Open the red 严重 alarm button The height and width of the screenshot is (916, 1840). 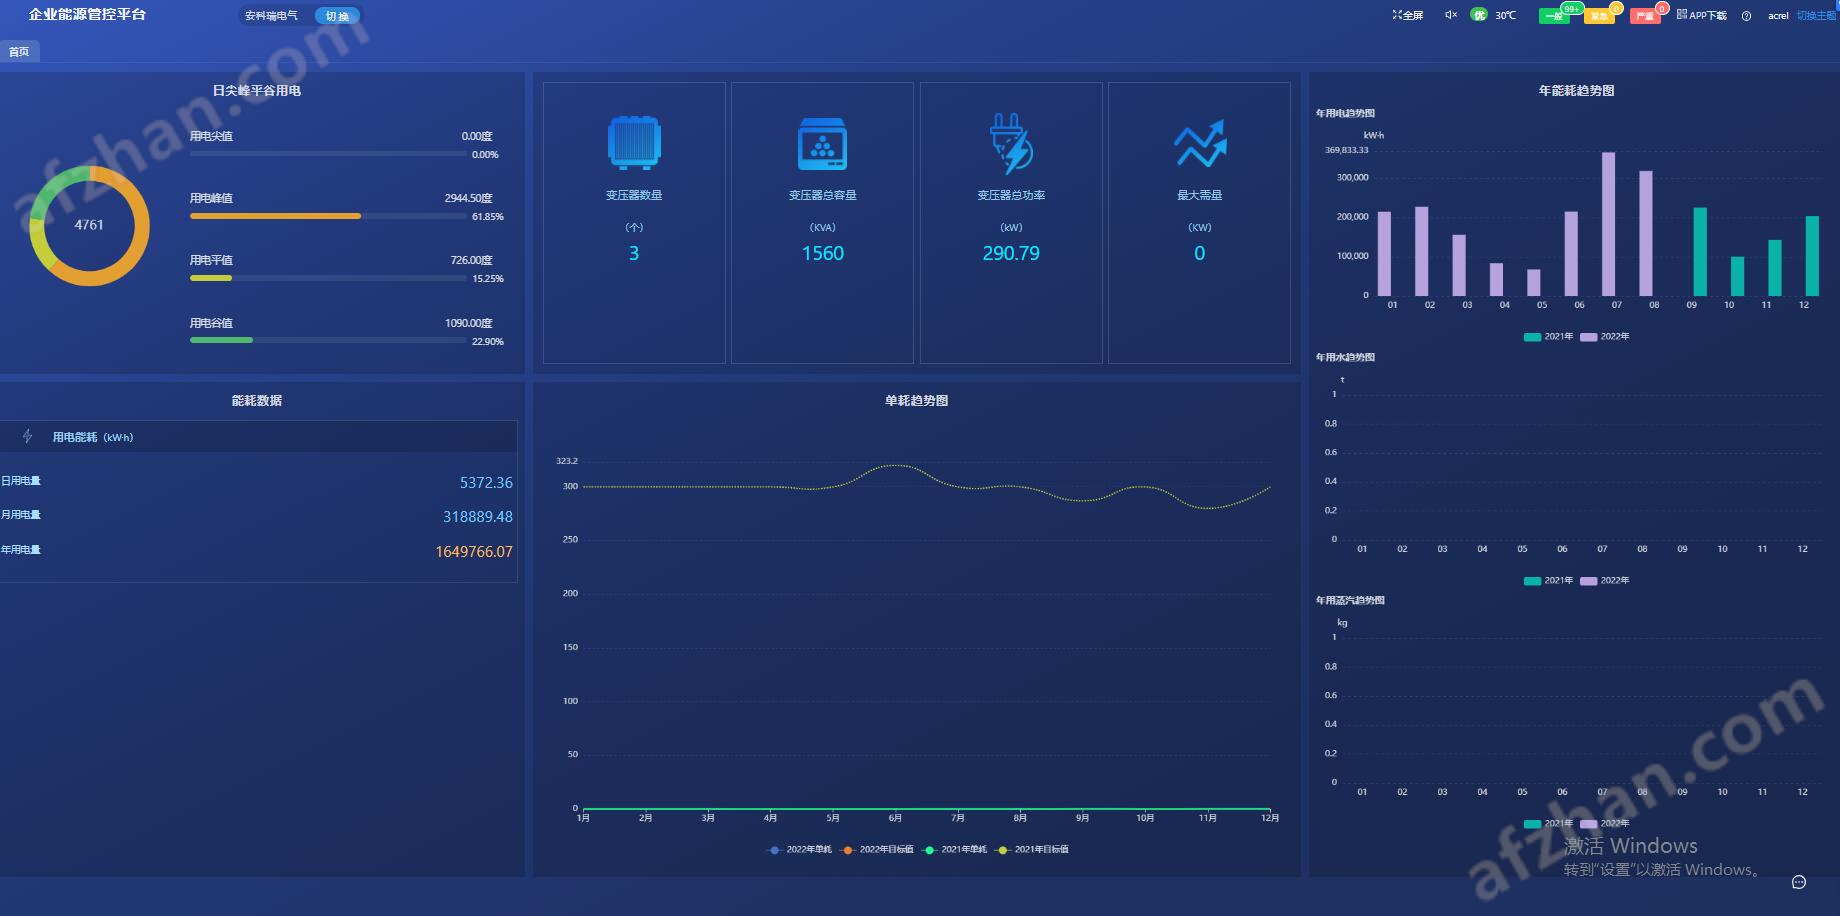tap(1645, 16)
